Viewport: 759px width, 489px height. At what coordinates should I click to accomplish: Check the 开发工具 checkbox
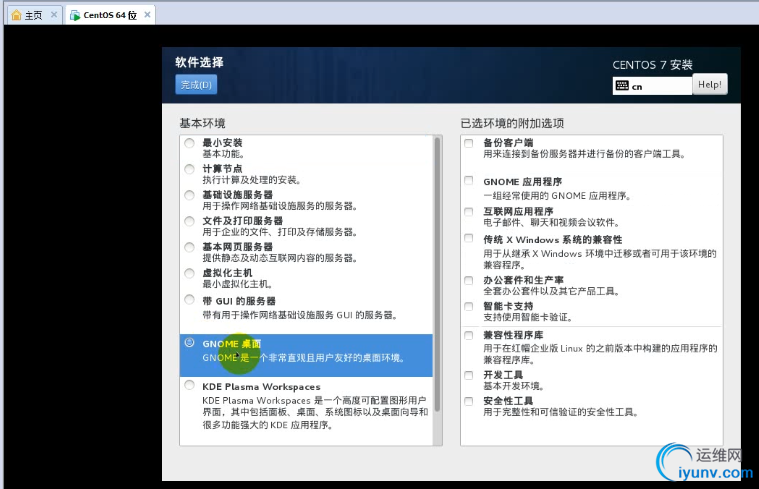click(469, 375)
